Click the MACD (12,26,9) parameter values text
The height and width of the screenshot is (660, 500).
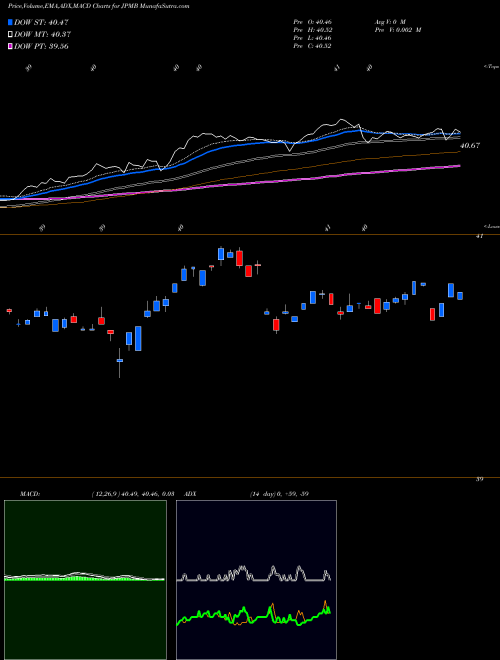click(x=133, y=494)
